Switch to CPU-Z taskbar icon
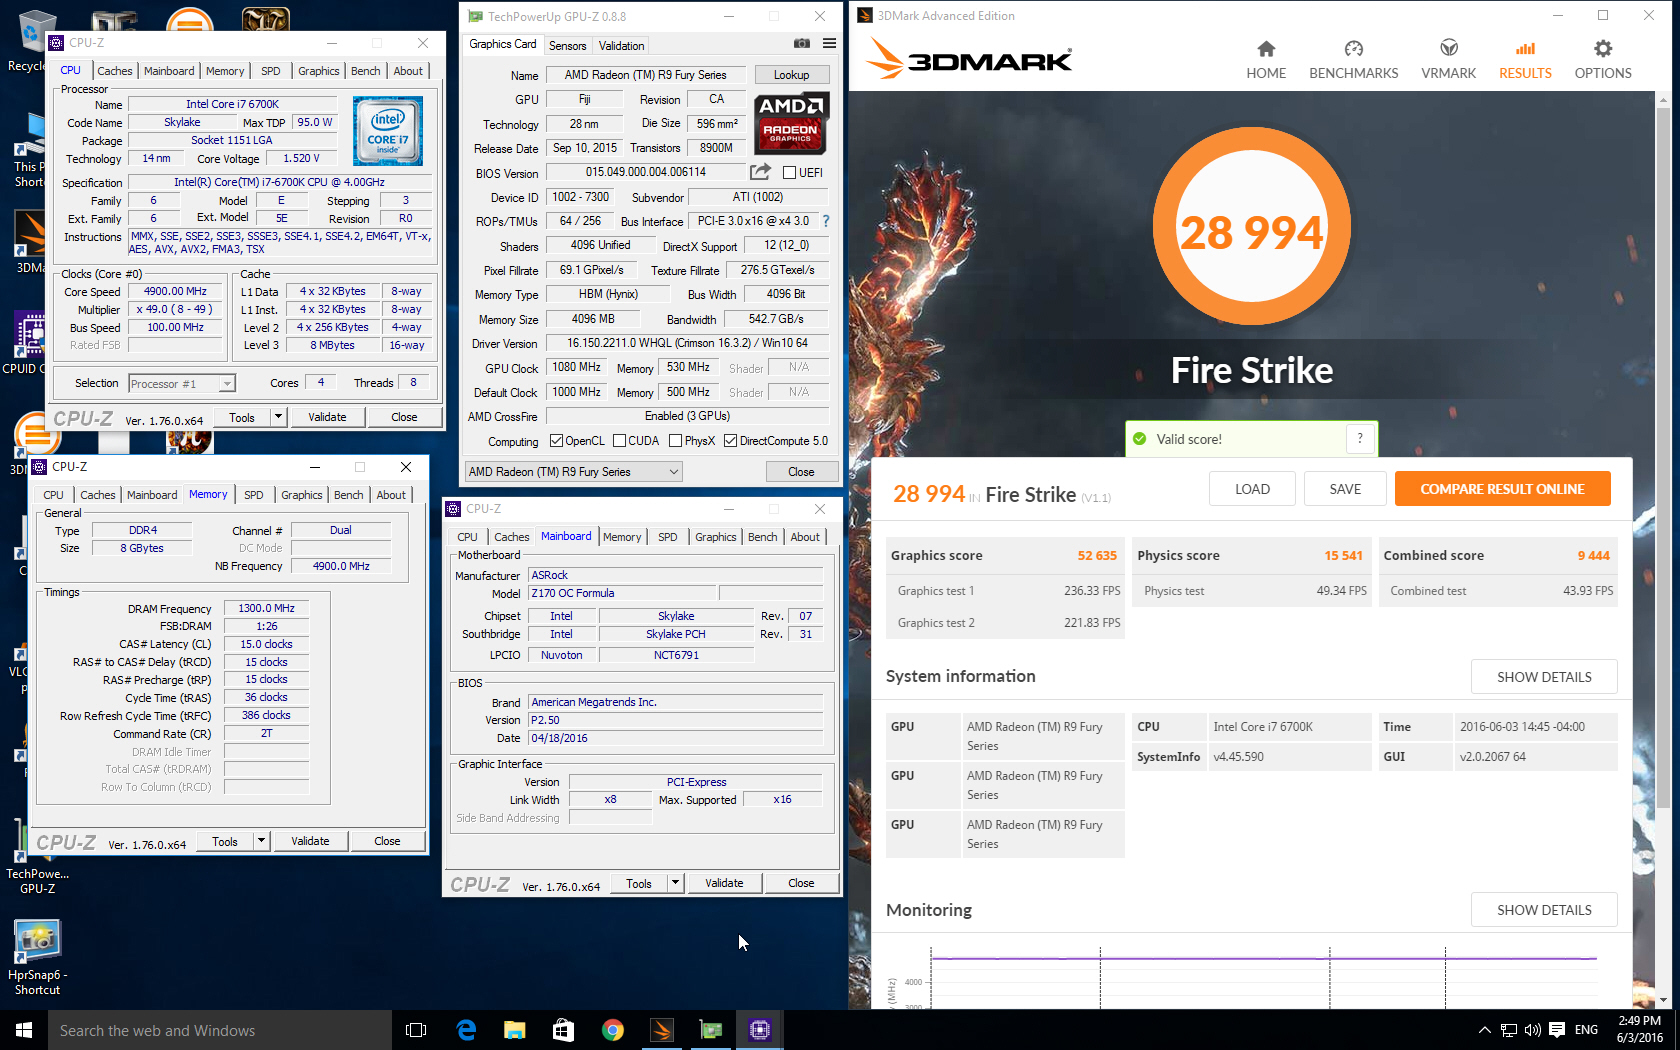Image resolution: width=1680 pixels, height=1050 pixels. click(x=760, y=1030)
